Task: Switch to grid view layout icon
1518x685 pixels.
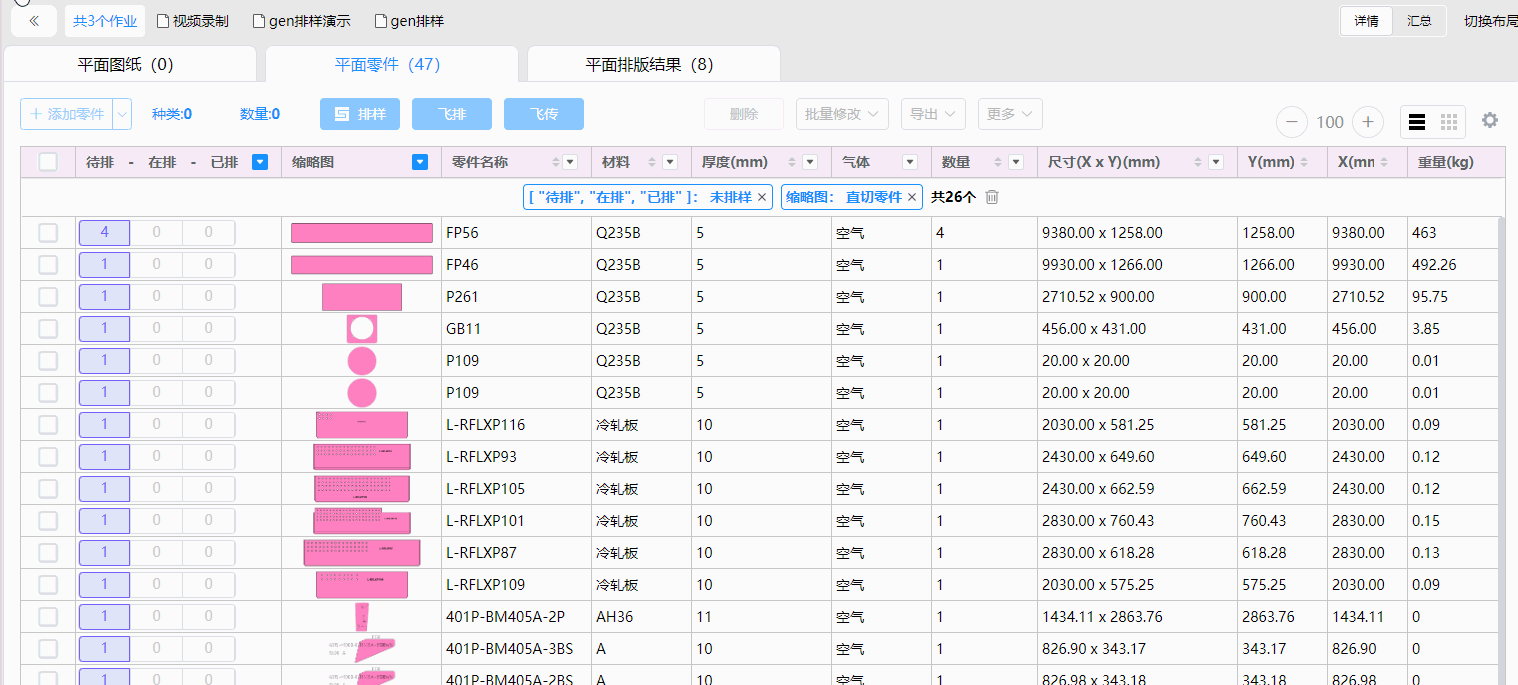Action: (1449, 122)
